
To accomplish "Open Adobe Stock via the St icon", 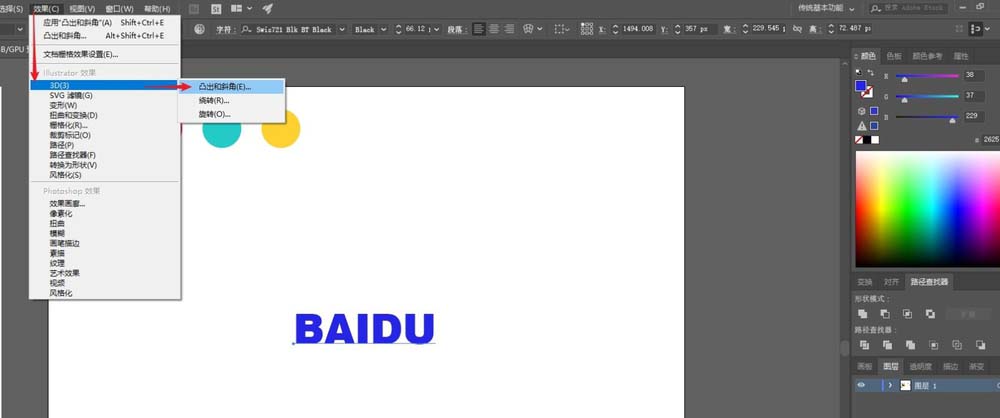I will point(216,9).
